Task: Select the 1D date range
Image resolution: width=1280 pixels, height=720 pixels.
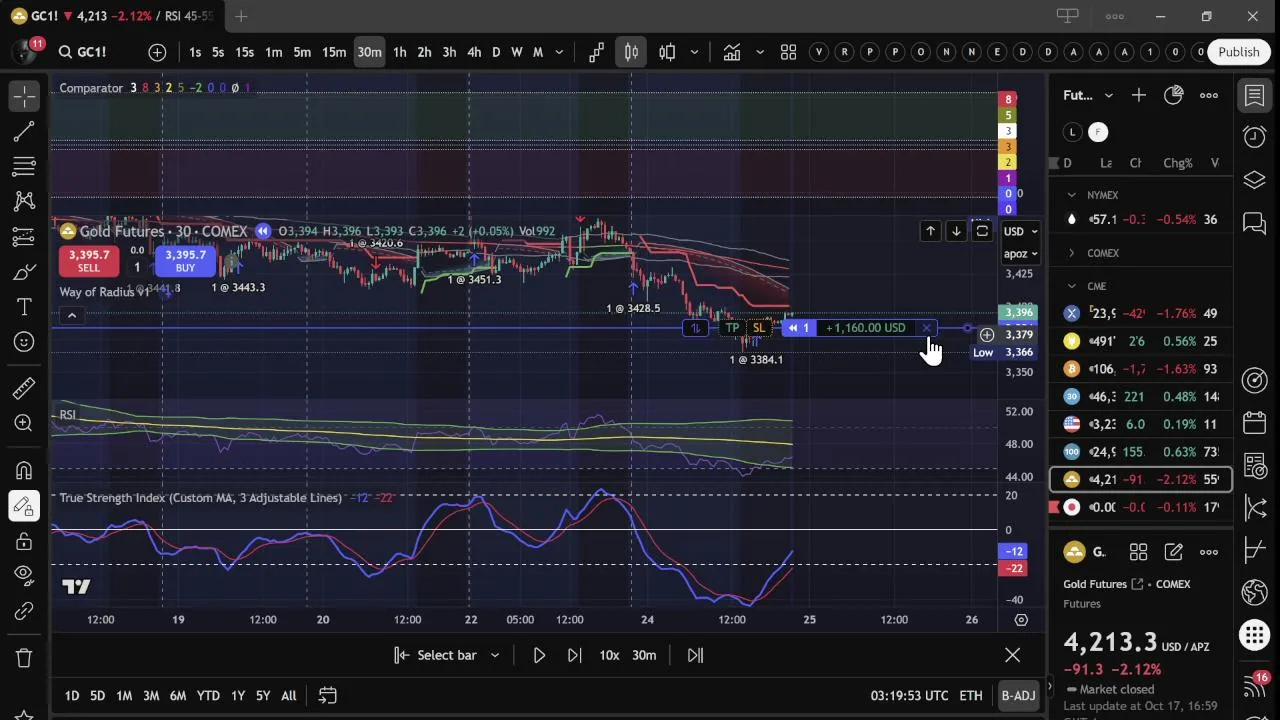Action: (72, 695)
